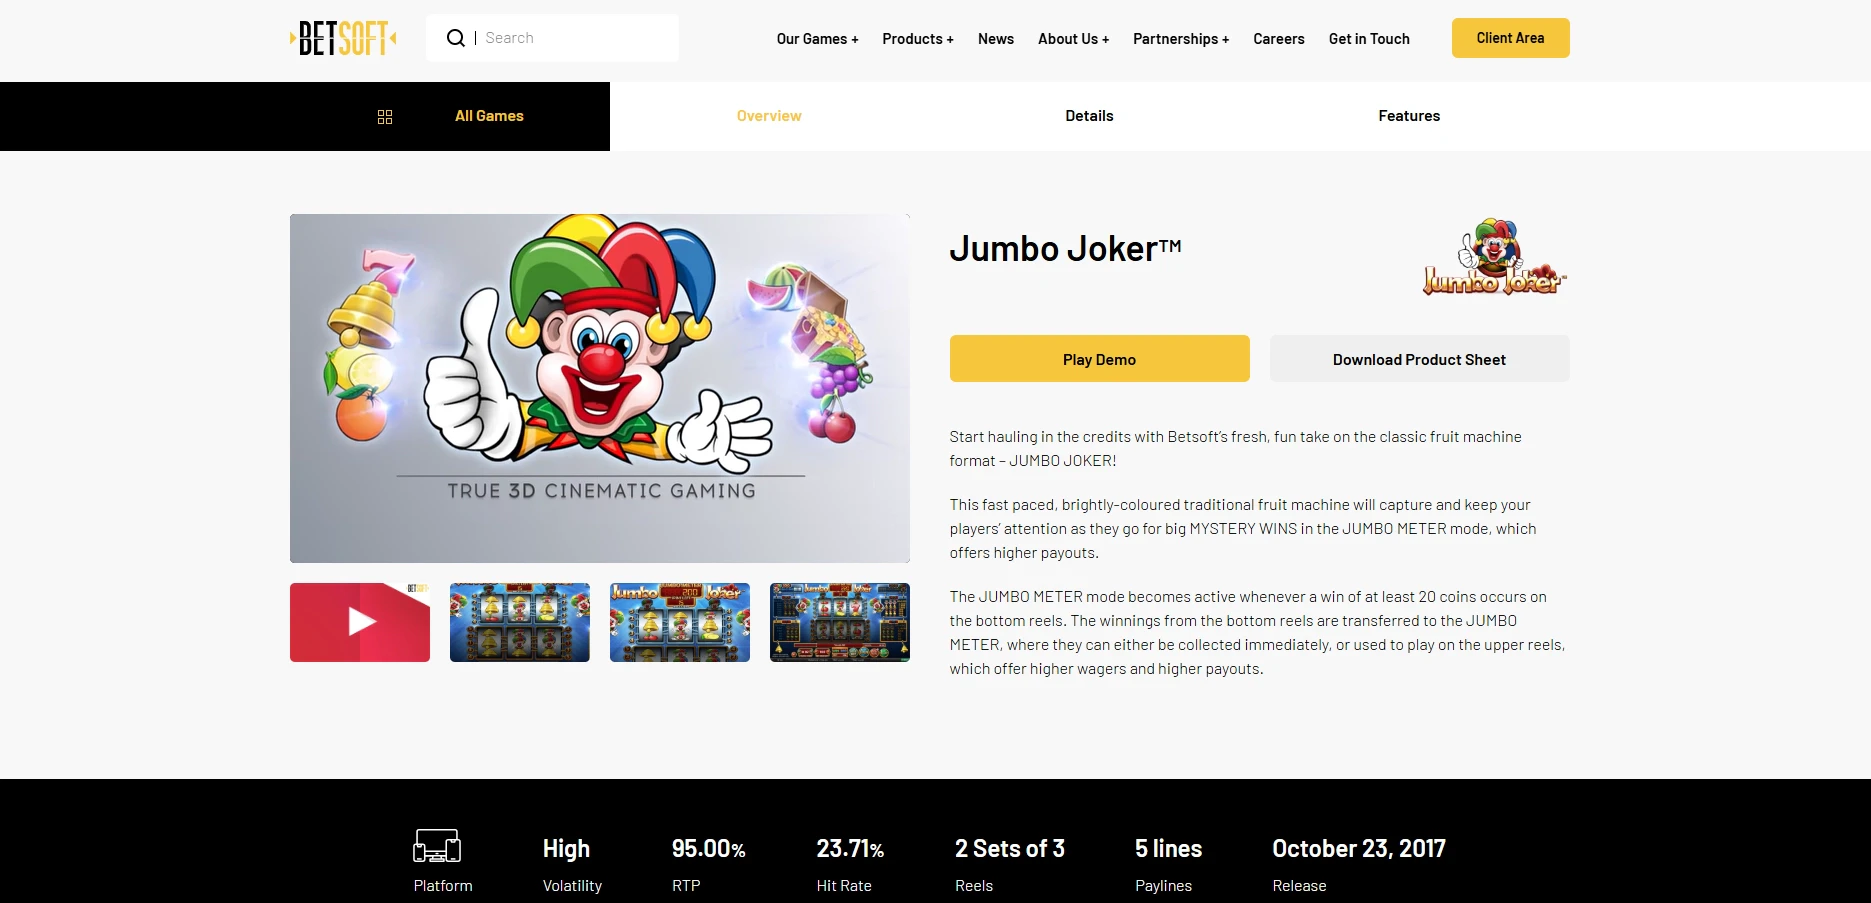Click the Platform devices icon
1871x903 pixels.
pyautogui.click(x=437, y=846)
